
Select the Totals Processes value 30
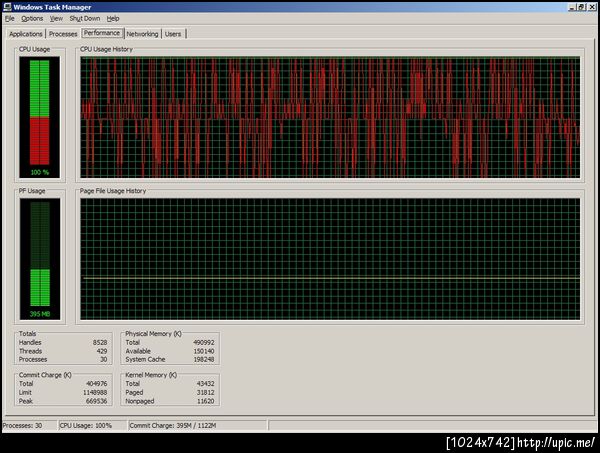(x=104, y=359)
